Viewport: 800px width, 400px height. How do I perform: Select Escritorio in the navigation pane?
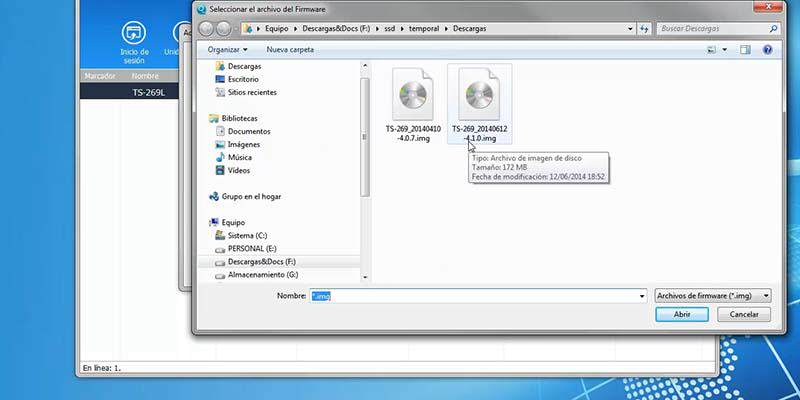tap(237, 79)
